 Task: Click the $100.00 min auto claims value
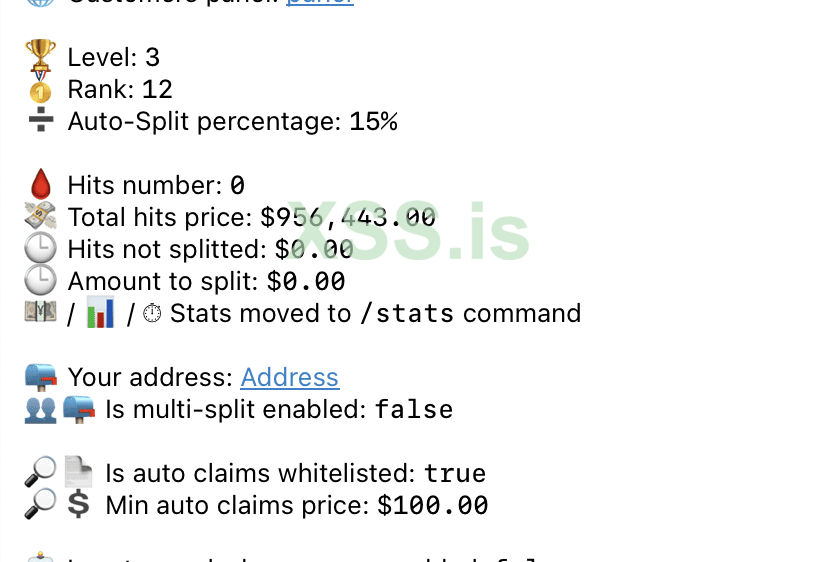pos(433,505)
